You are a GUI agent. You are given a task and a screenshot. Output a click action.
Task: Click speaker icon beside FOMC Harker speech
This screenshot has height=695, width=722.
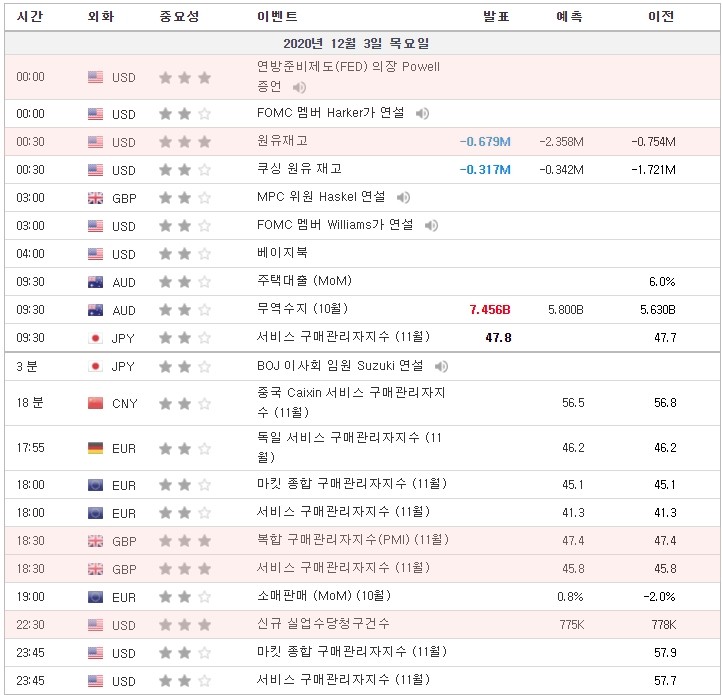422,113
